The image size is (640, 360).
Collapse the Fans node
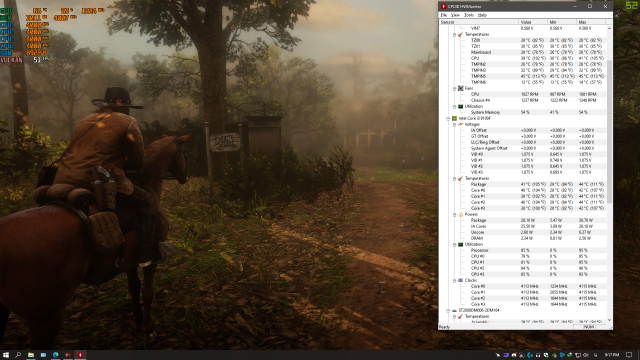point(454,89)
